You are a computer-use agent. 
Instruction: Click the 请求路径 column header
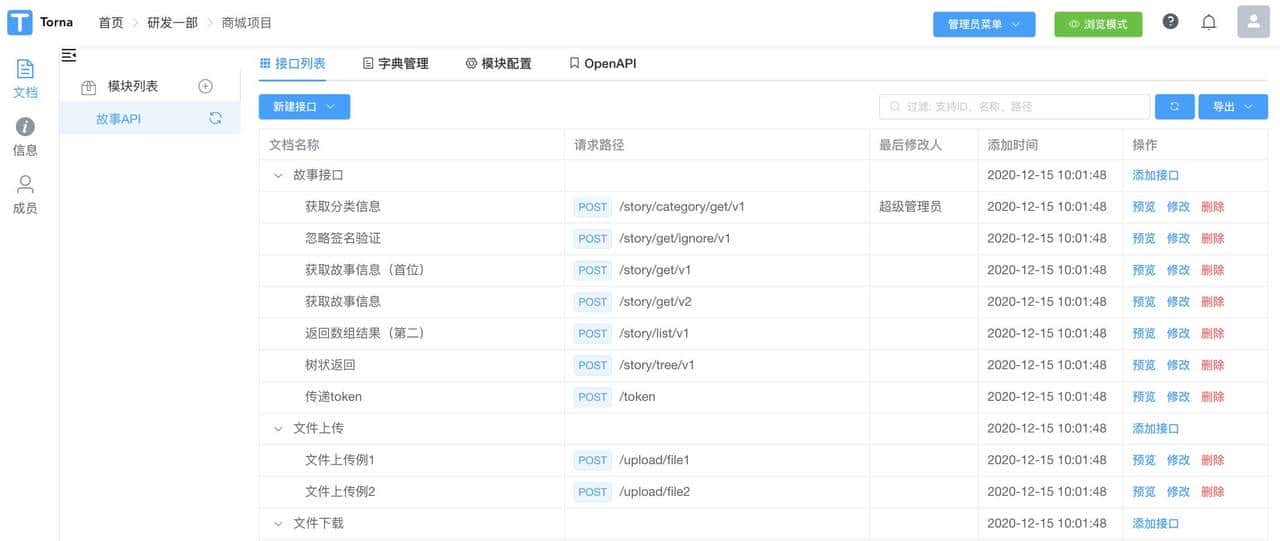tap(599, 145)
